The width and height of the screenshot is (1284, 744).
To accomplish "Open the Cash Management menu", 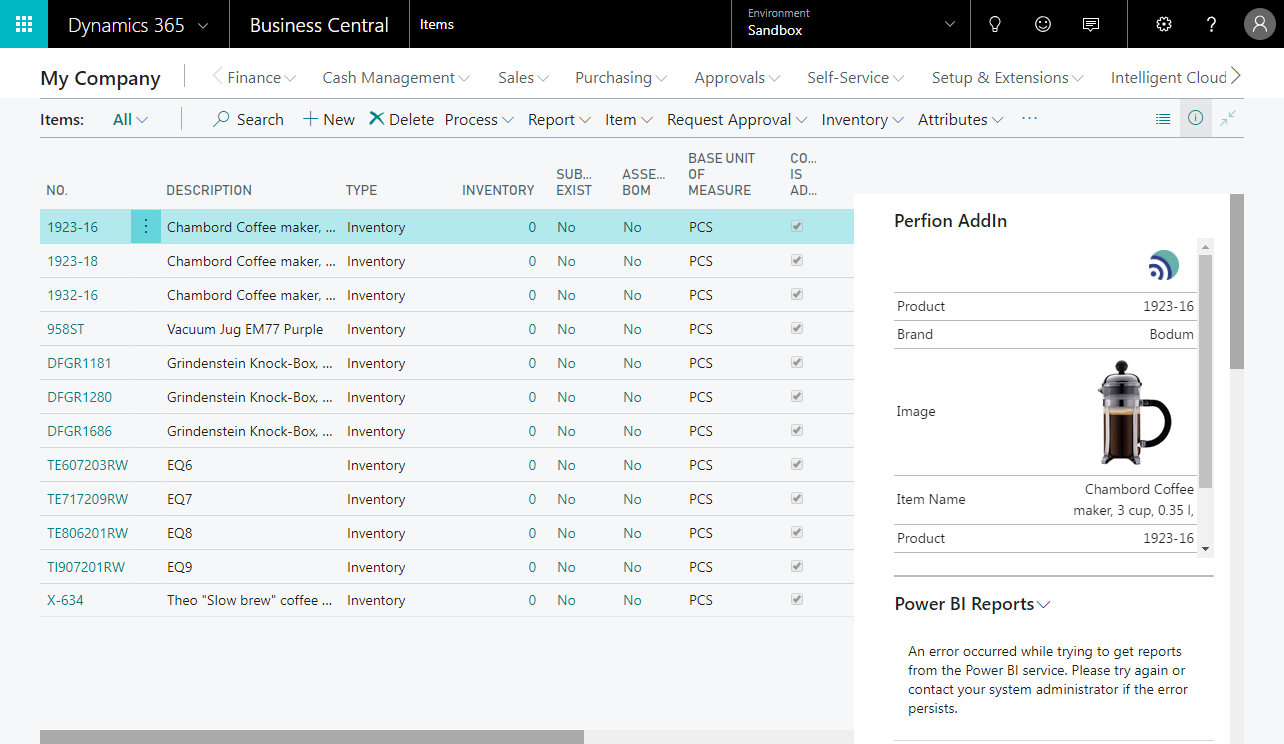I will [396, 77].
